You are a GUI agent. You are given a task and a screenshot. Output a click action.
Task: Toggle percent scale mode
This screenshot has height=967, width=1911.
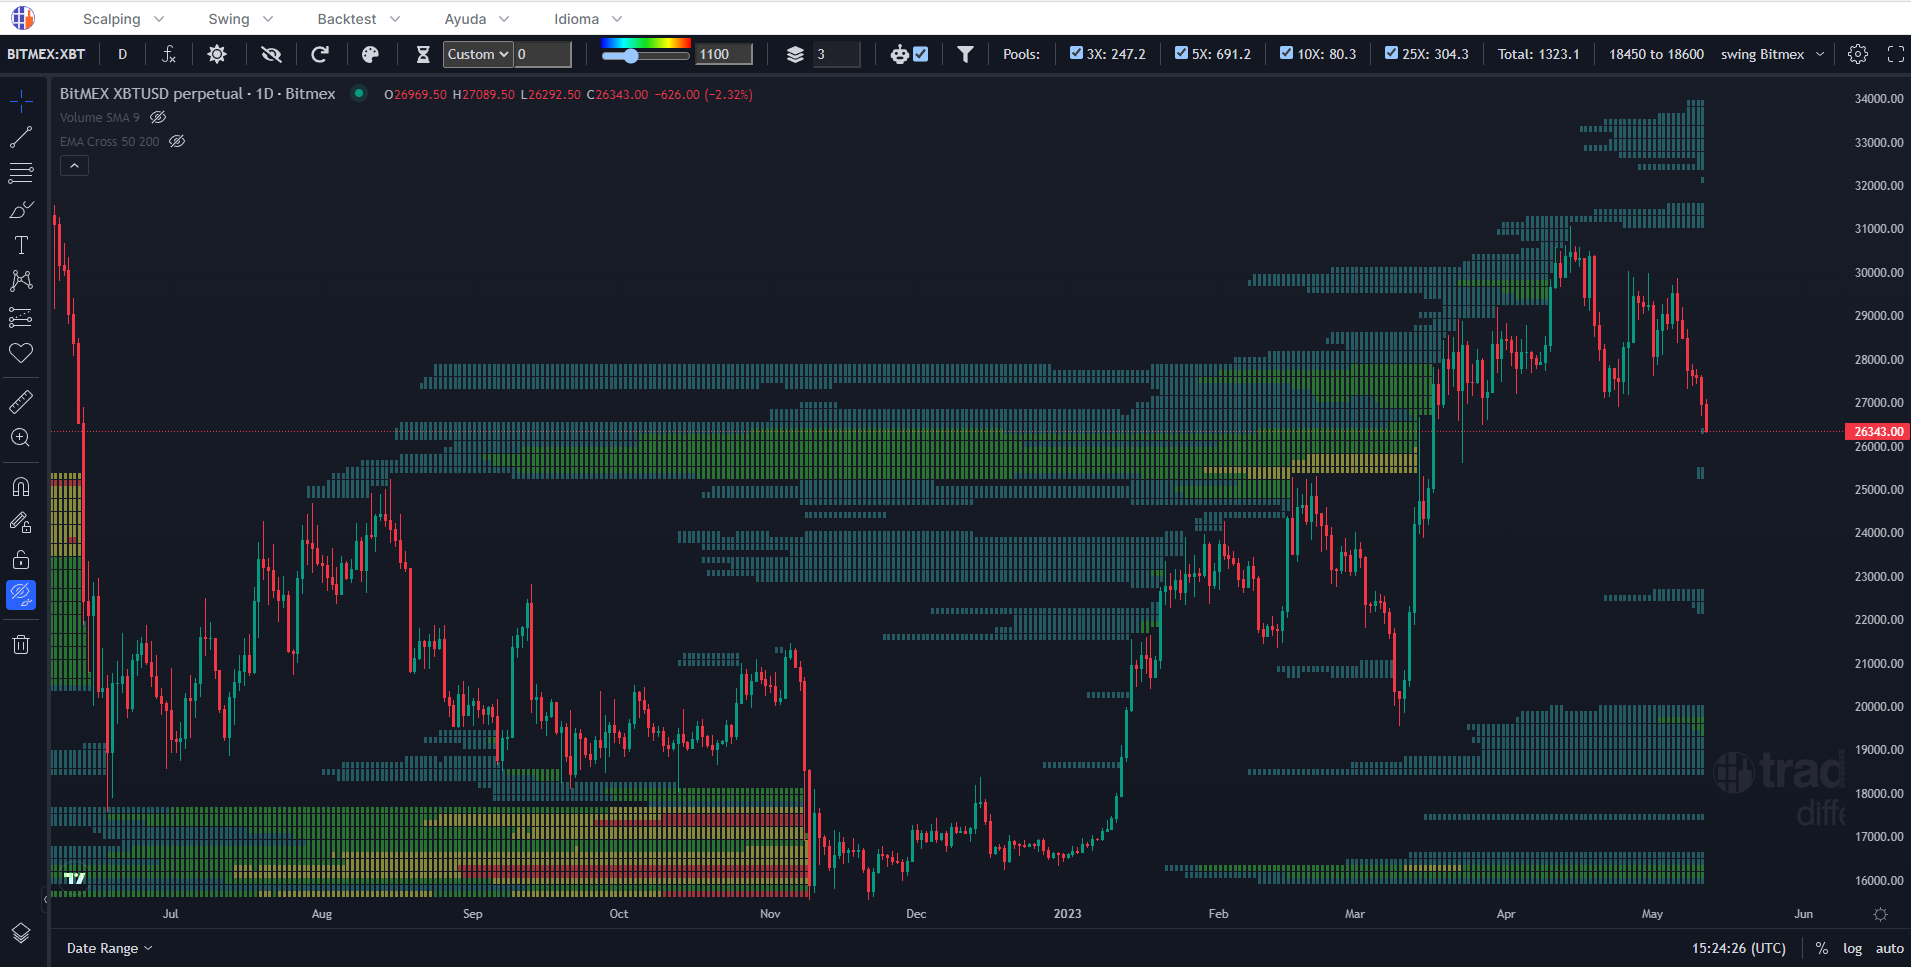pyautogui.click(x=1822, y=948)
